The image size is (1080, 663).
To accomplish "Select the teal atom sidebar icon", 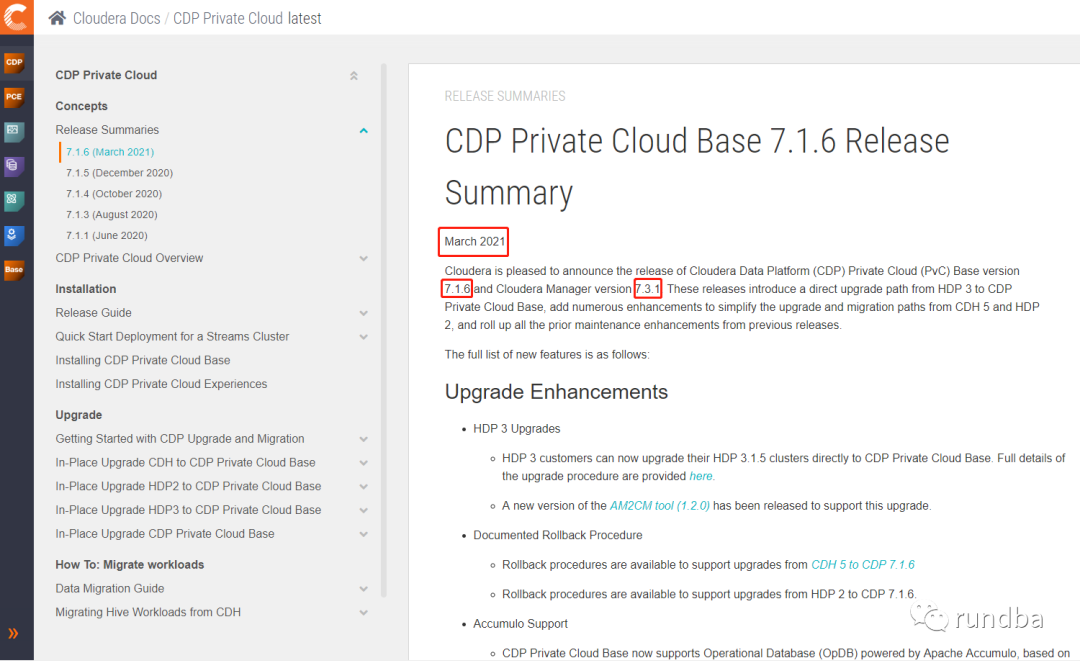I will click(14, 200).
